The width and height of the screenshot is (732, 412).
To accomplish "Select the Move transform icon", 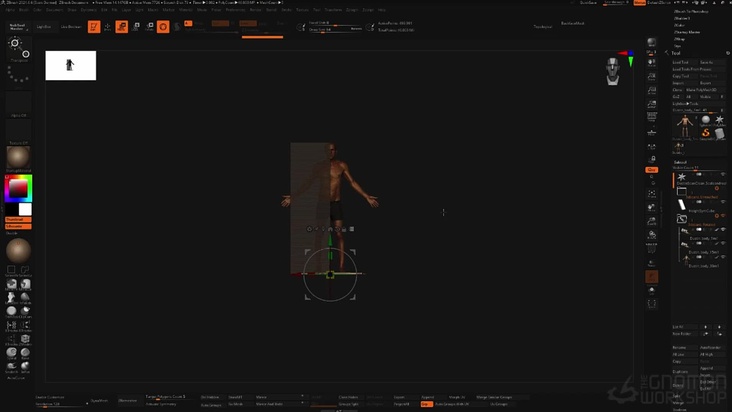I will [122, 27].
